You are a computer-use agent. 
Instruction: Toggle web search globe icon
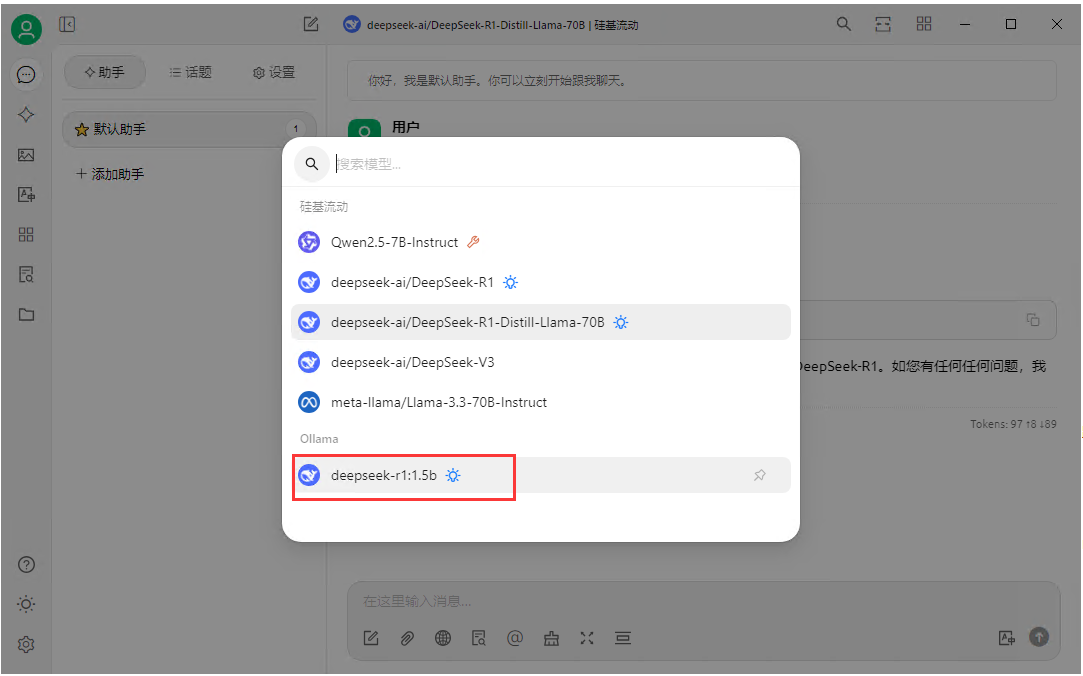click(x=443, y=638)
